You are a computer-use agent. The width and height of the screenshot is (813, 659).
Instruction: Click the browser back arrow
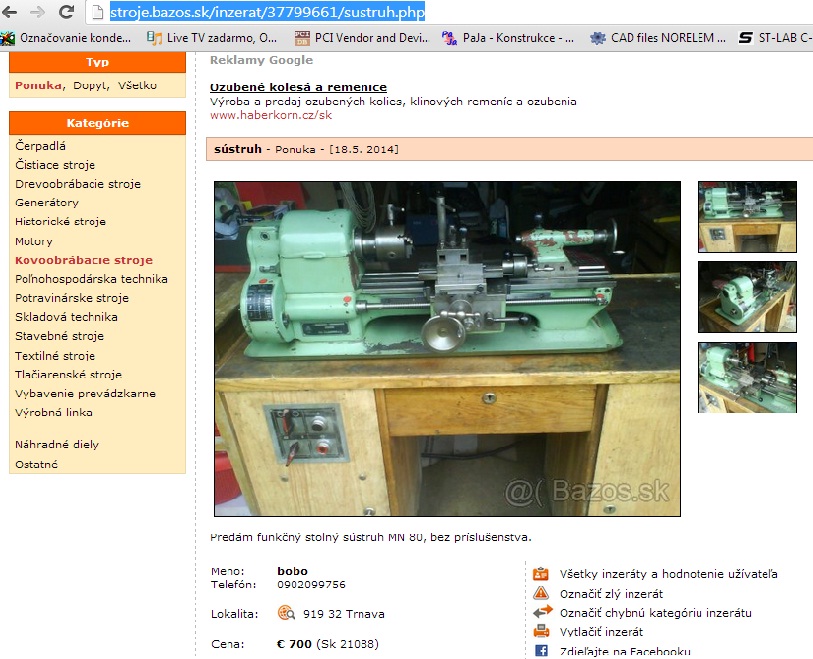[x=9, y=12]
